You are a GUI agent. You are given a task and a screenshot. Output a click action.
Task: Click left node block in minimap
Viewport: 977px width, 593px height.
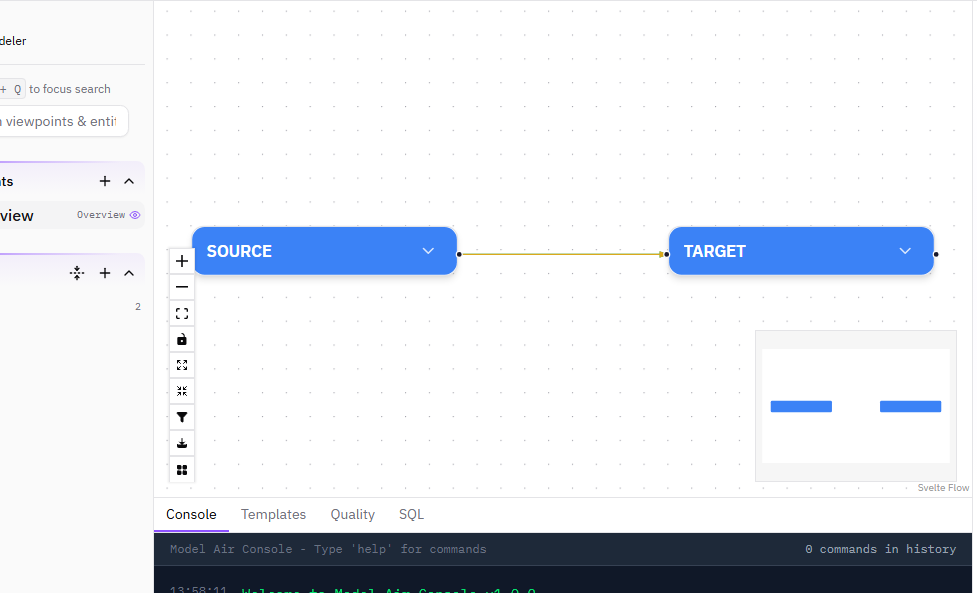click(x=801, y=407)
